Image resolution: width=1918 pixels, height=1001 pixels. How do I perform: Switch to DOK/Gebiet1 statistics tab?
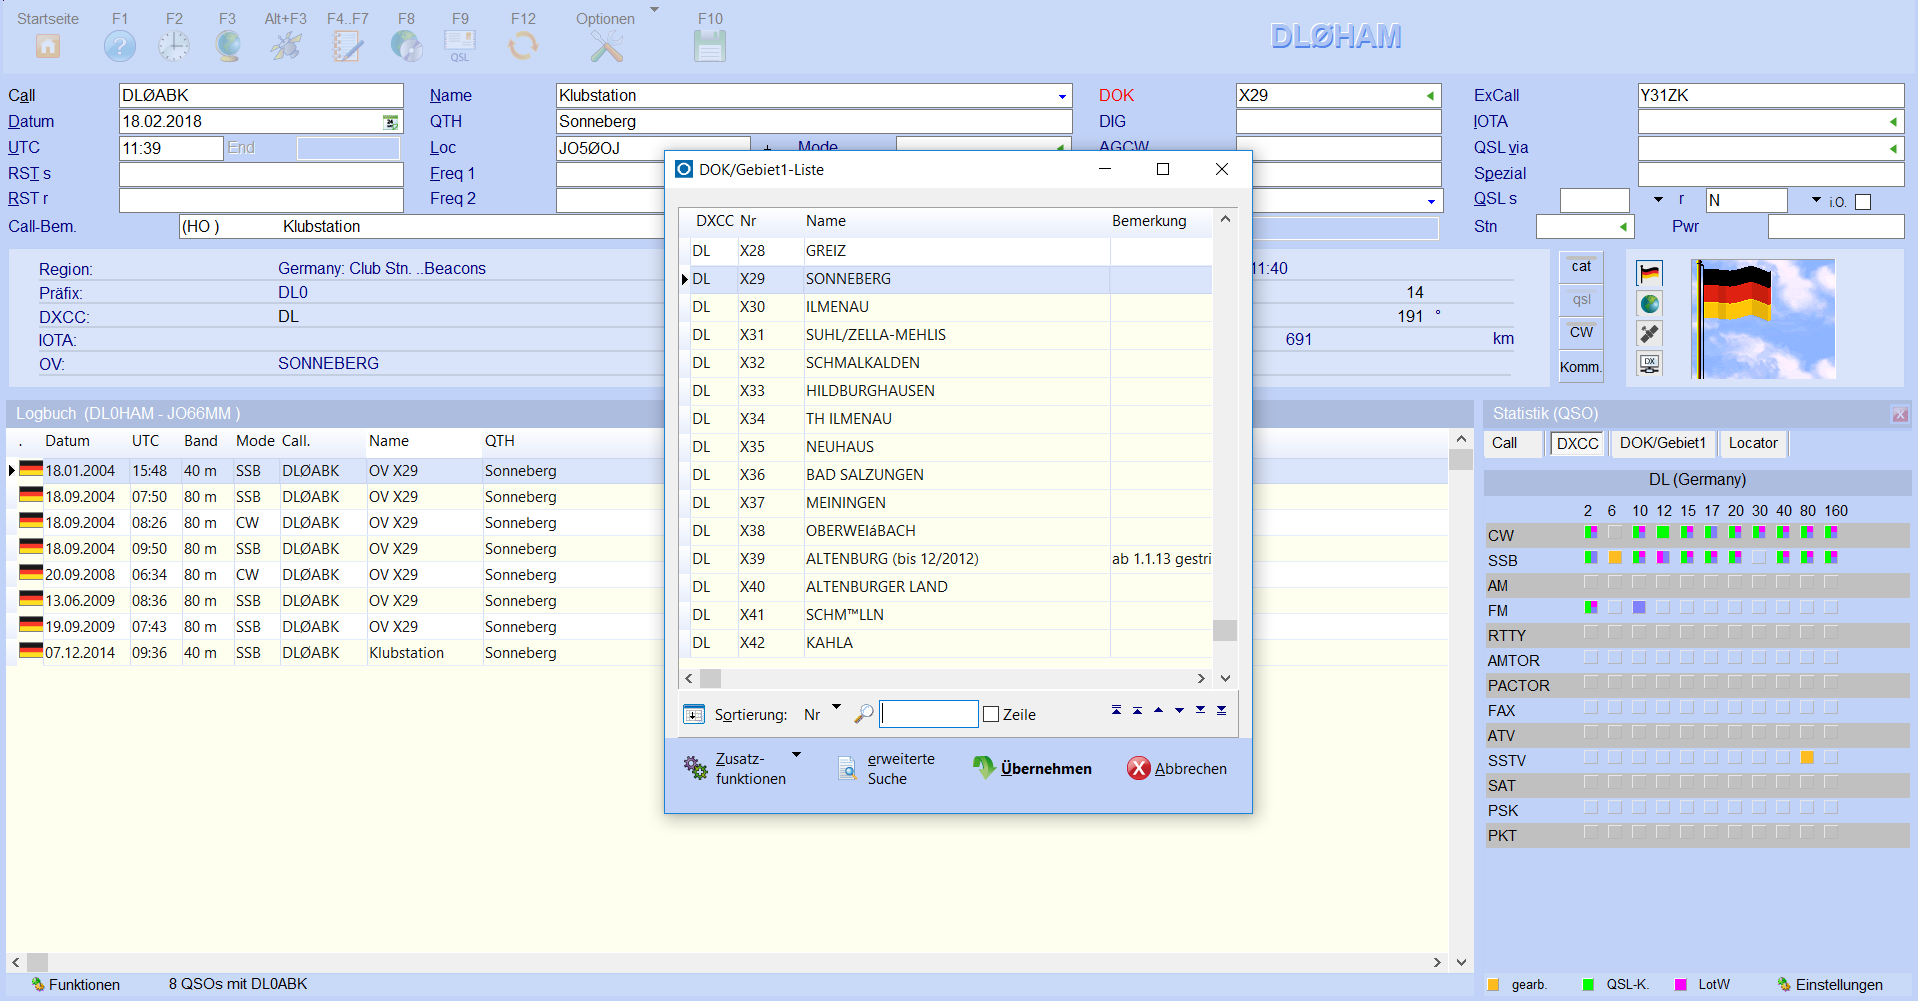(1662, 443)
